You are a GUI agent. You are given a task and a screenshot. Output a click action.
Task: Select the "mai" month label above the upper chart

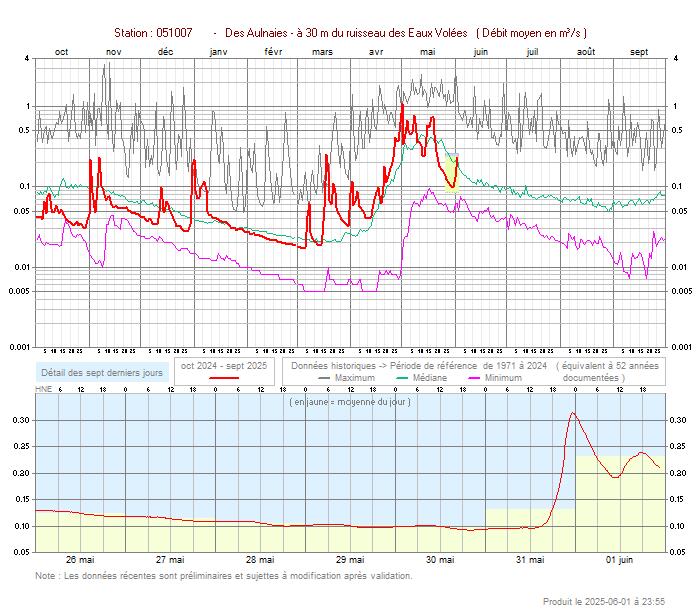[x=428, y=52]
